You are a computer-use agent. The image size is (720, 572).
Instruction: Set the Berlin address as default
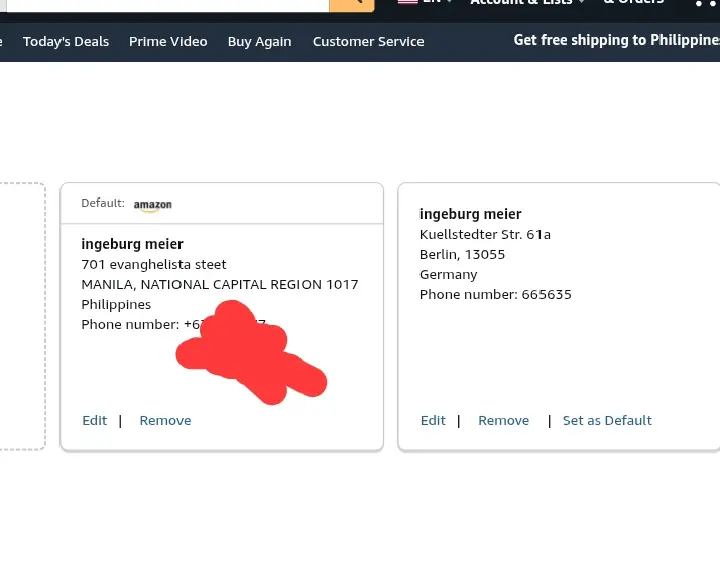[x=607, y=421]
